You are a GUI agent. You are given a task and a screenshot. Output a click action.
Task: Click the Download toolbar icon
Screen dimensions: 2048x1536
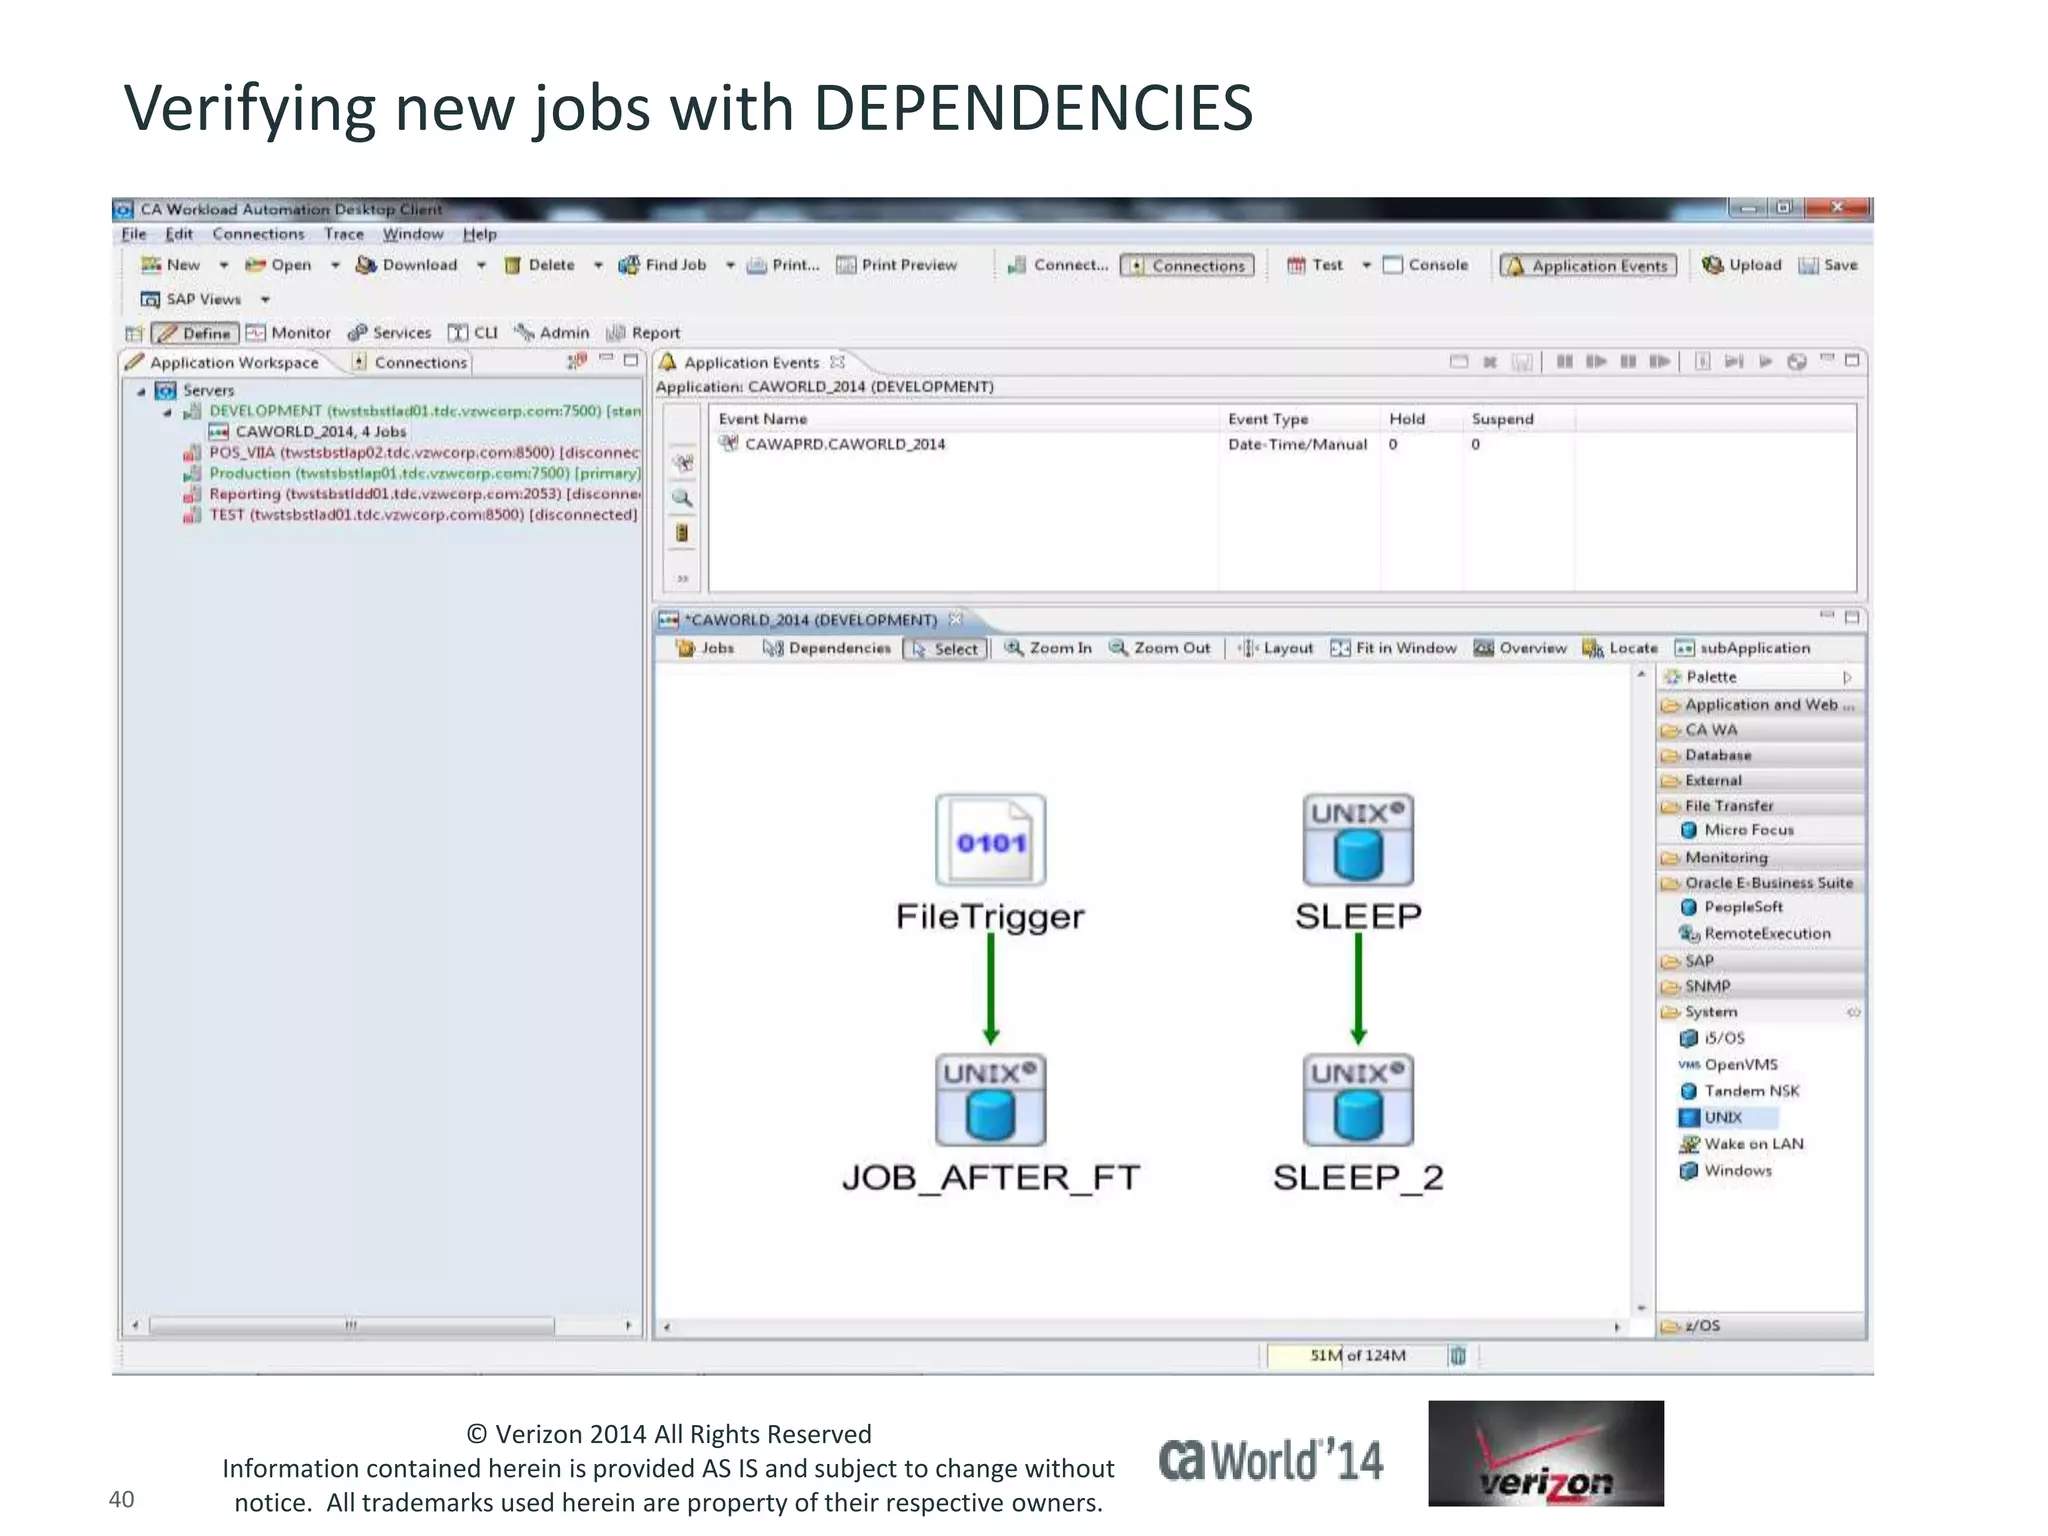[367, 265]
